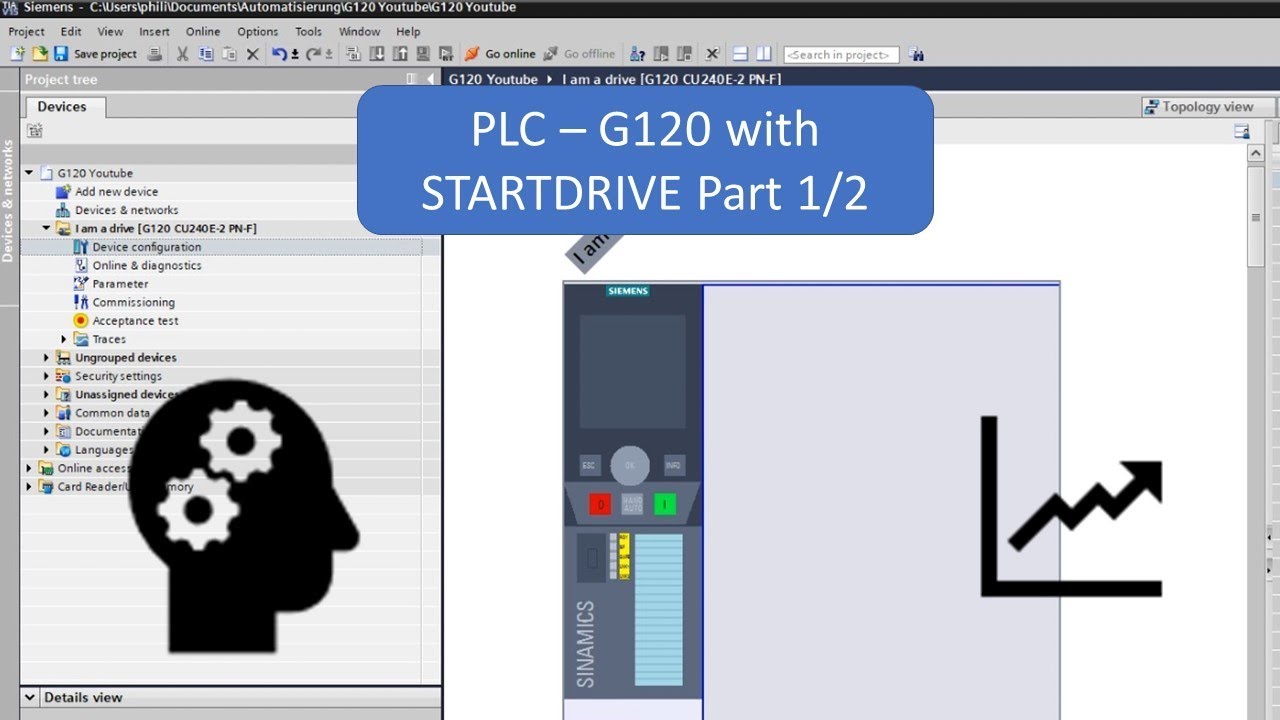Click the Open project folder icon
This screenshot has width=1280, height=720.
tap(39, 54)
